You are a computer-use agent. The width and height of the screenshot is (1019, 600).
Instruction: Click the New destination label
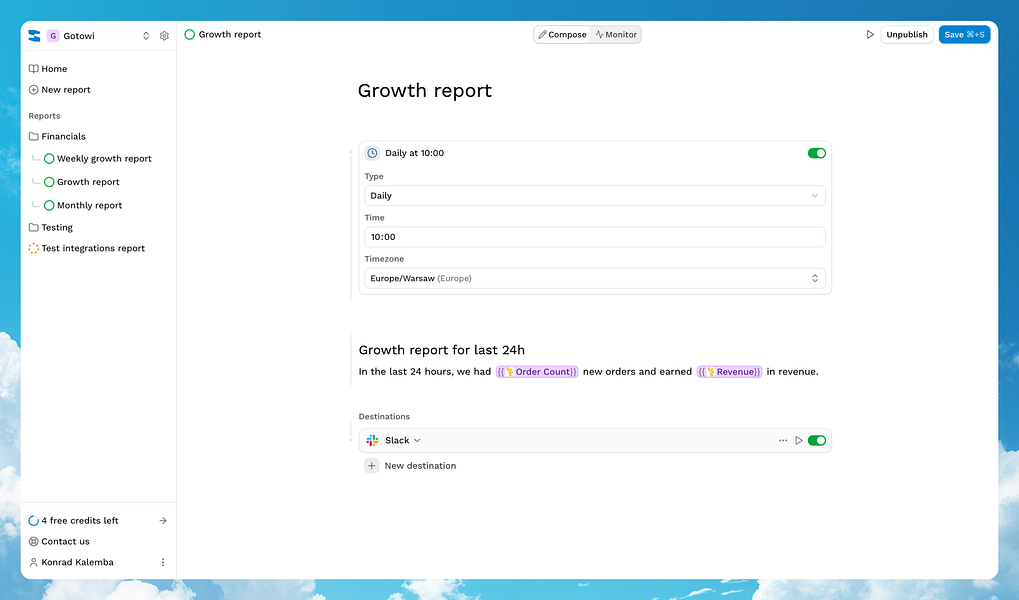coord(420,466)
